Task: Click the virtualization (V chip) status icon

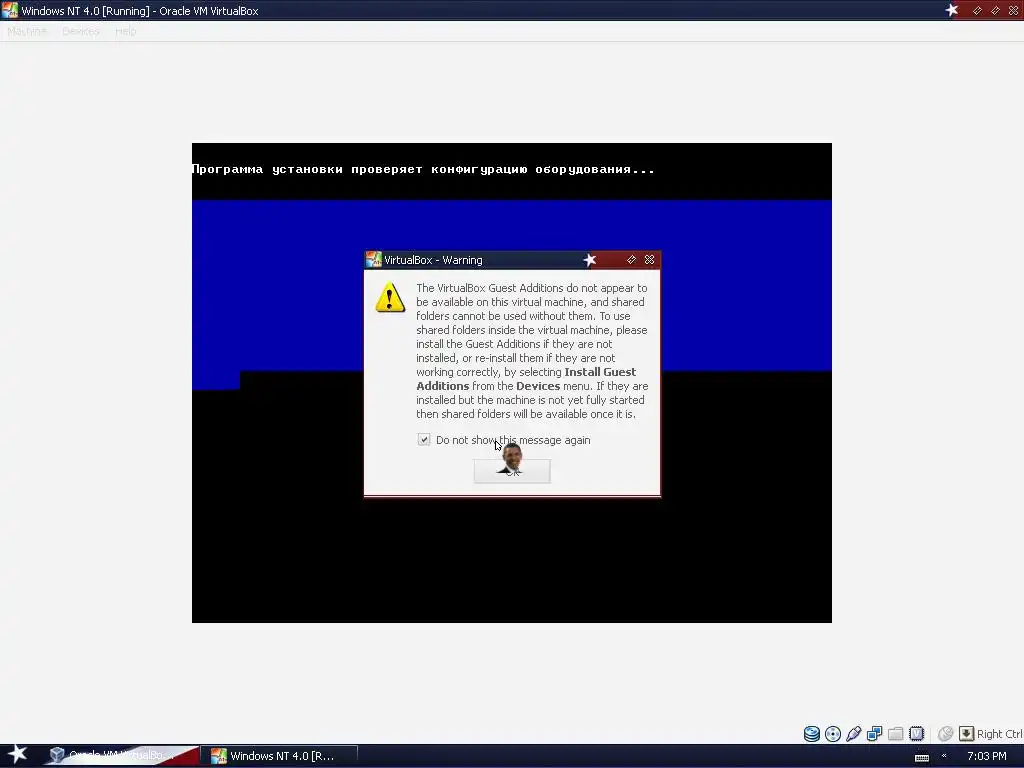Action: [x=916, y=734]
